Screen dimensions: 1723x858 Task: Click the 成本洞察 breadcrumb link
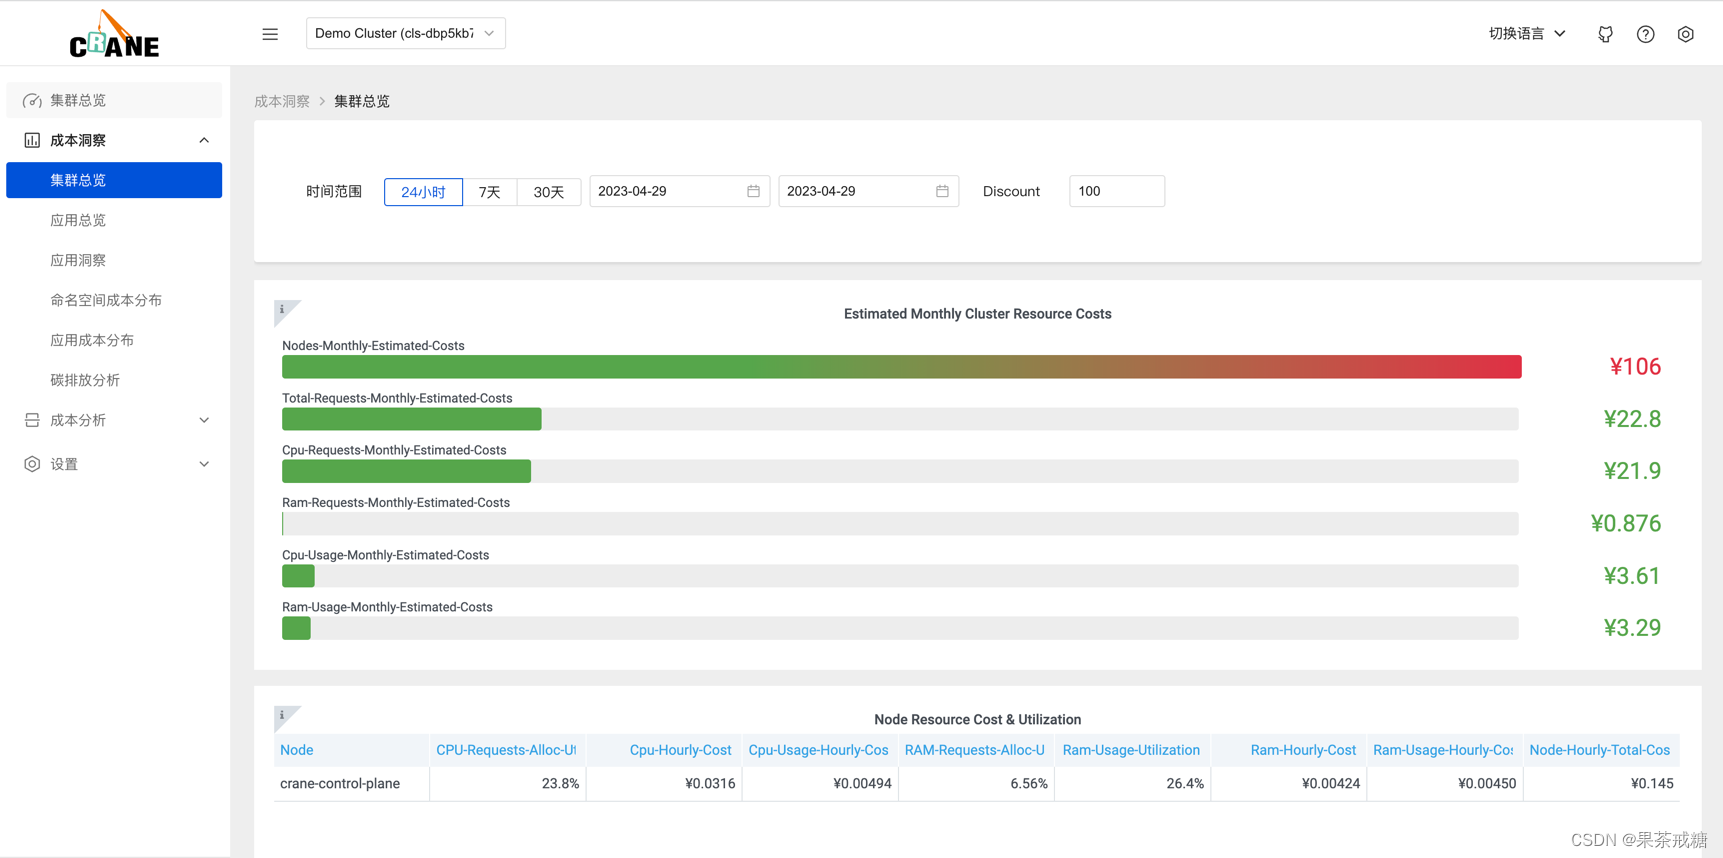(282, 101)
